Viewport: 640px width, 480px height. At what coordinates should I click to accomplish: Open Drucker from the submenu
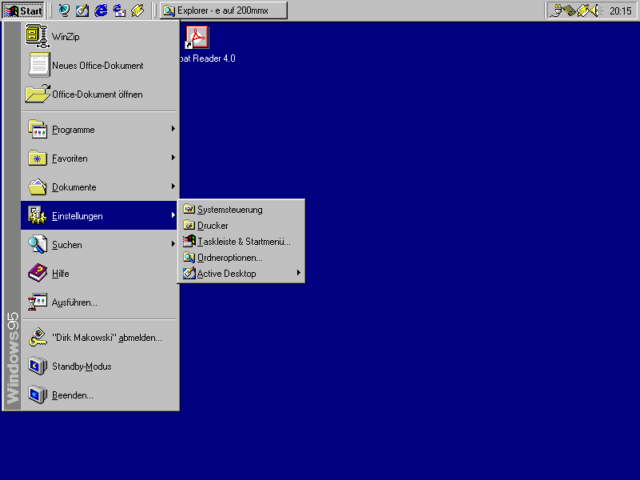coord(241,225)
